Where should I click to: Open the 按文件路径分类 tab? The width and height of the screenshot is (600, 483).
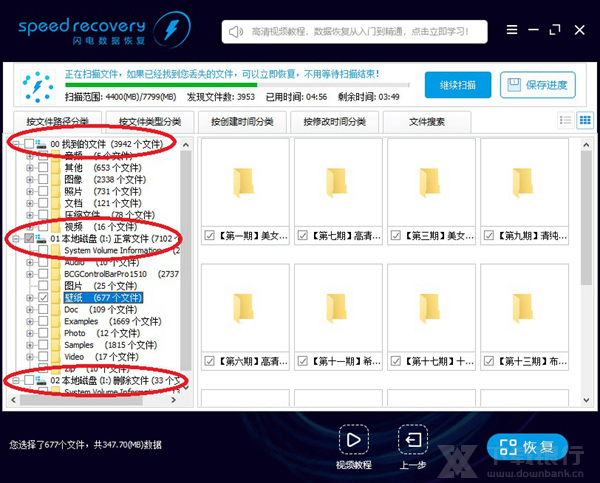tap(57, 122)
